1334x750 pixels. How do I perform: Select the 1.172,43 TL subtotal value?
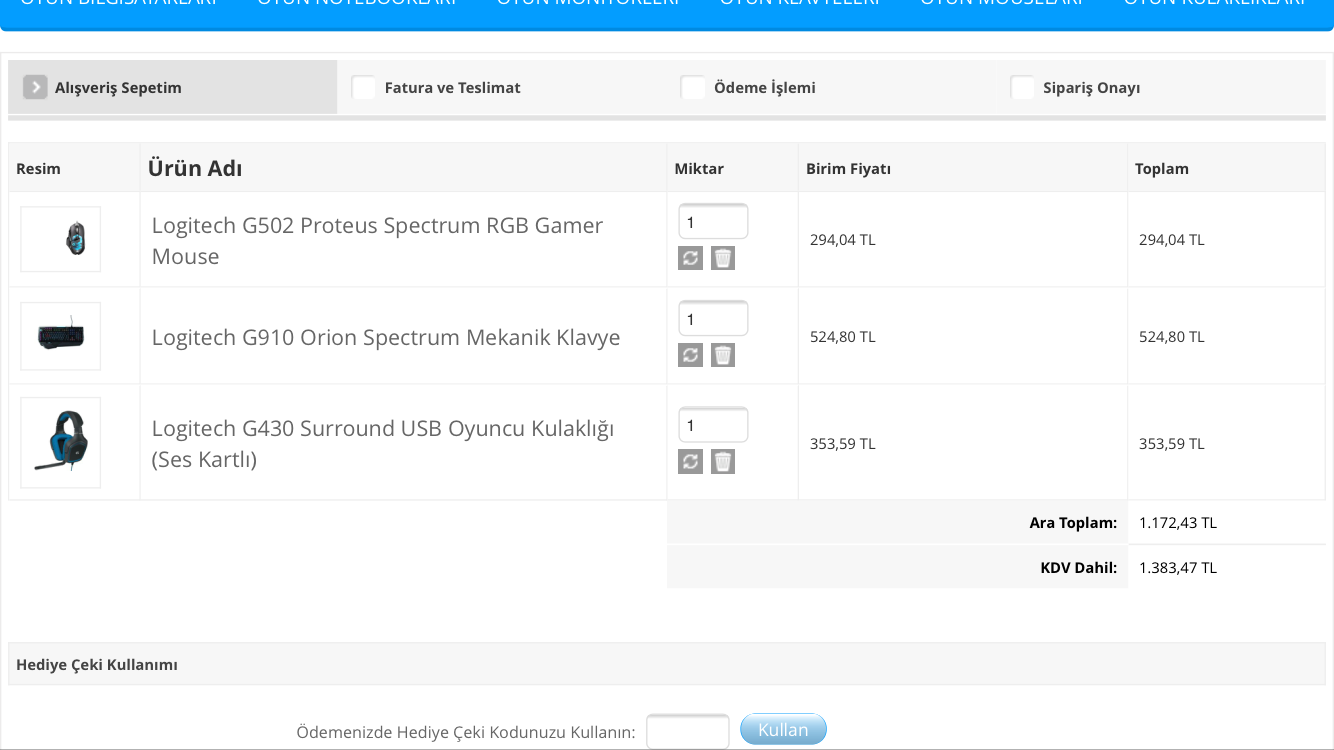coord(1178,522)
